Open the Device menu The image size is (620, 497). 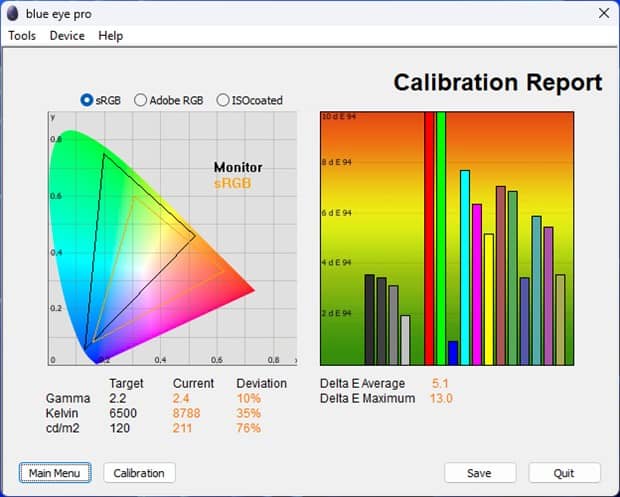67,35
